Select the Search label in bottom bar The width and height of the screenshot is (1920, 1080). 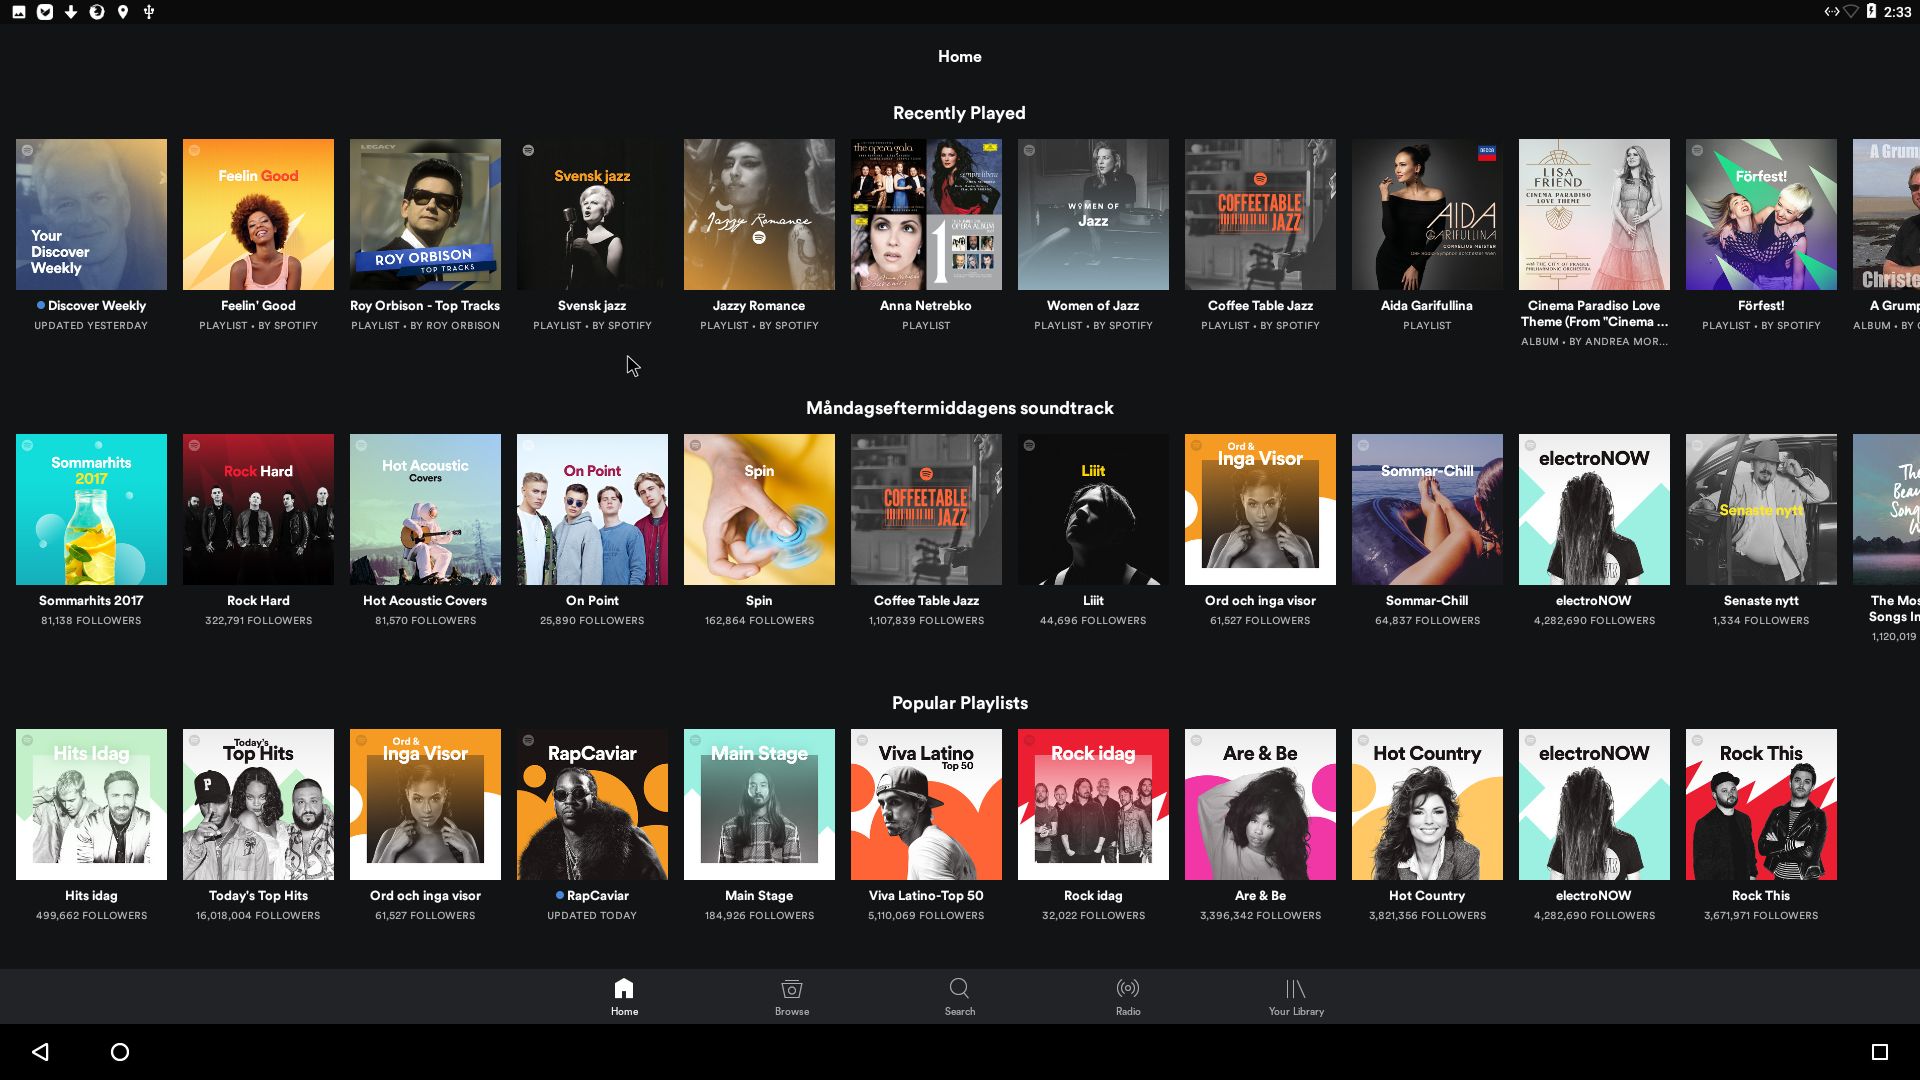tap(960, 1011)
